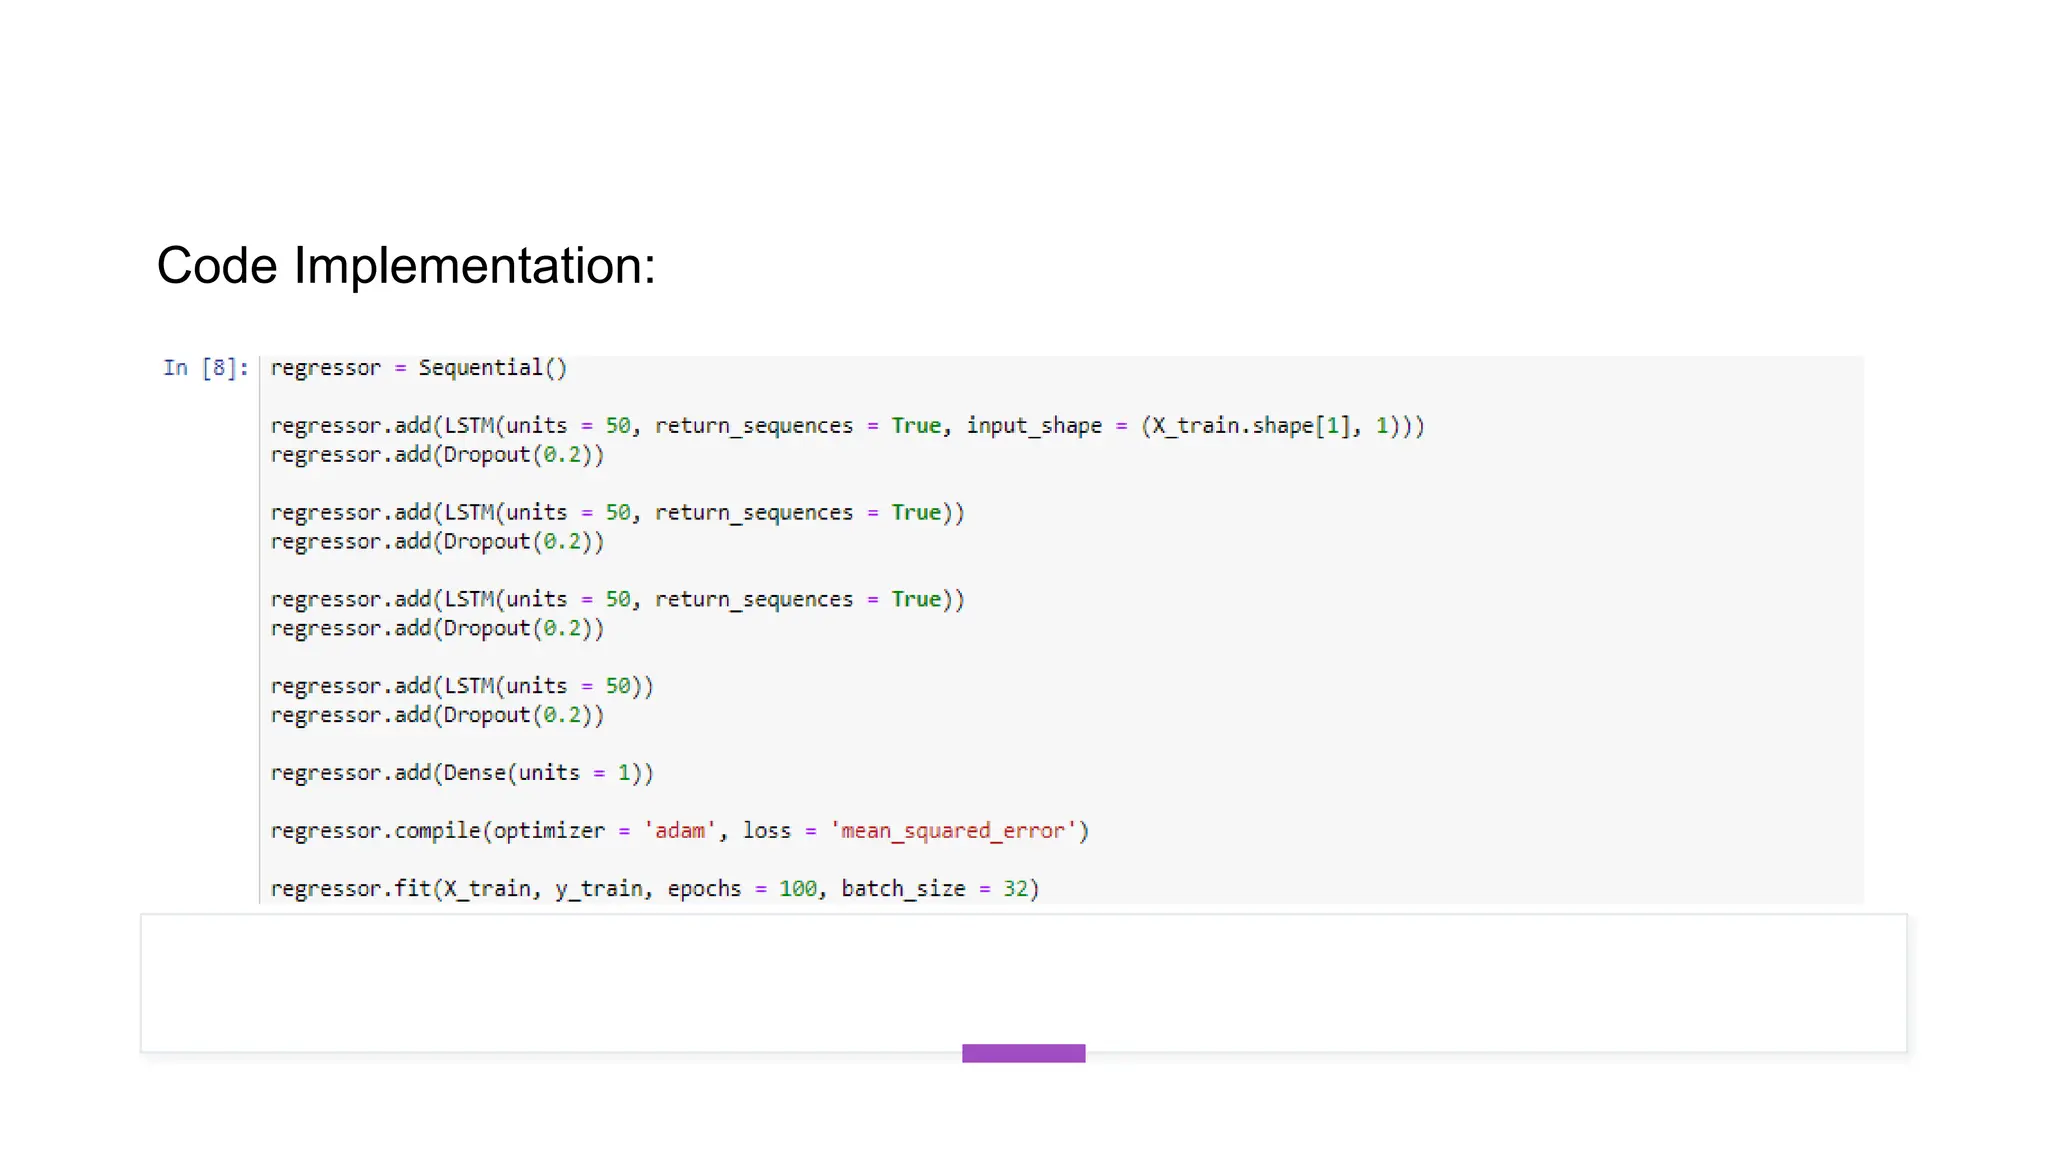Click the 'mean_squared_error' loss string
The image size is (2048, 1152).
pos(953,831)
